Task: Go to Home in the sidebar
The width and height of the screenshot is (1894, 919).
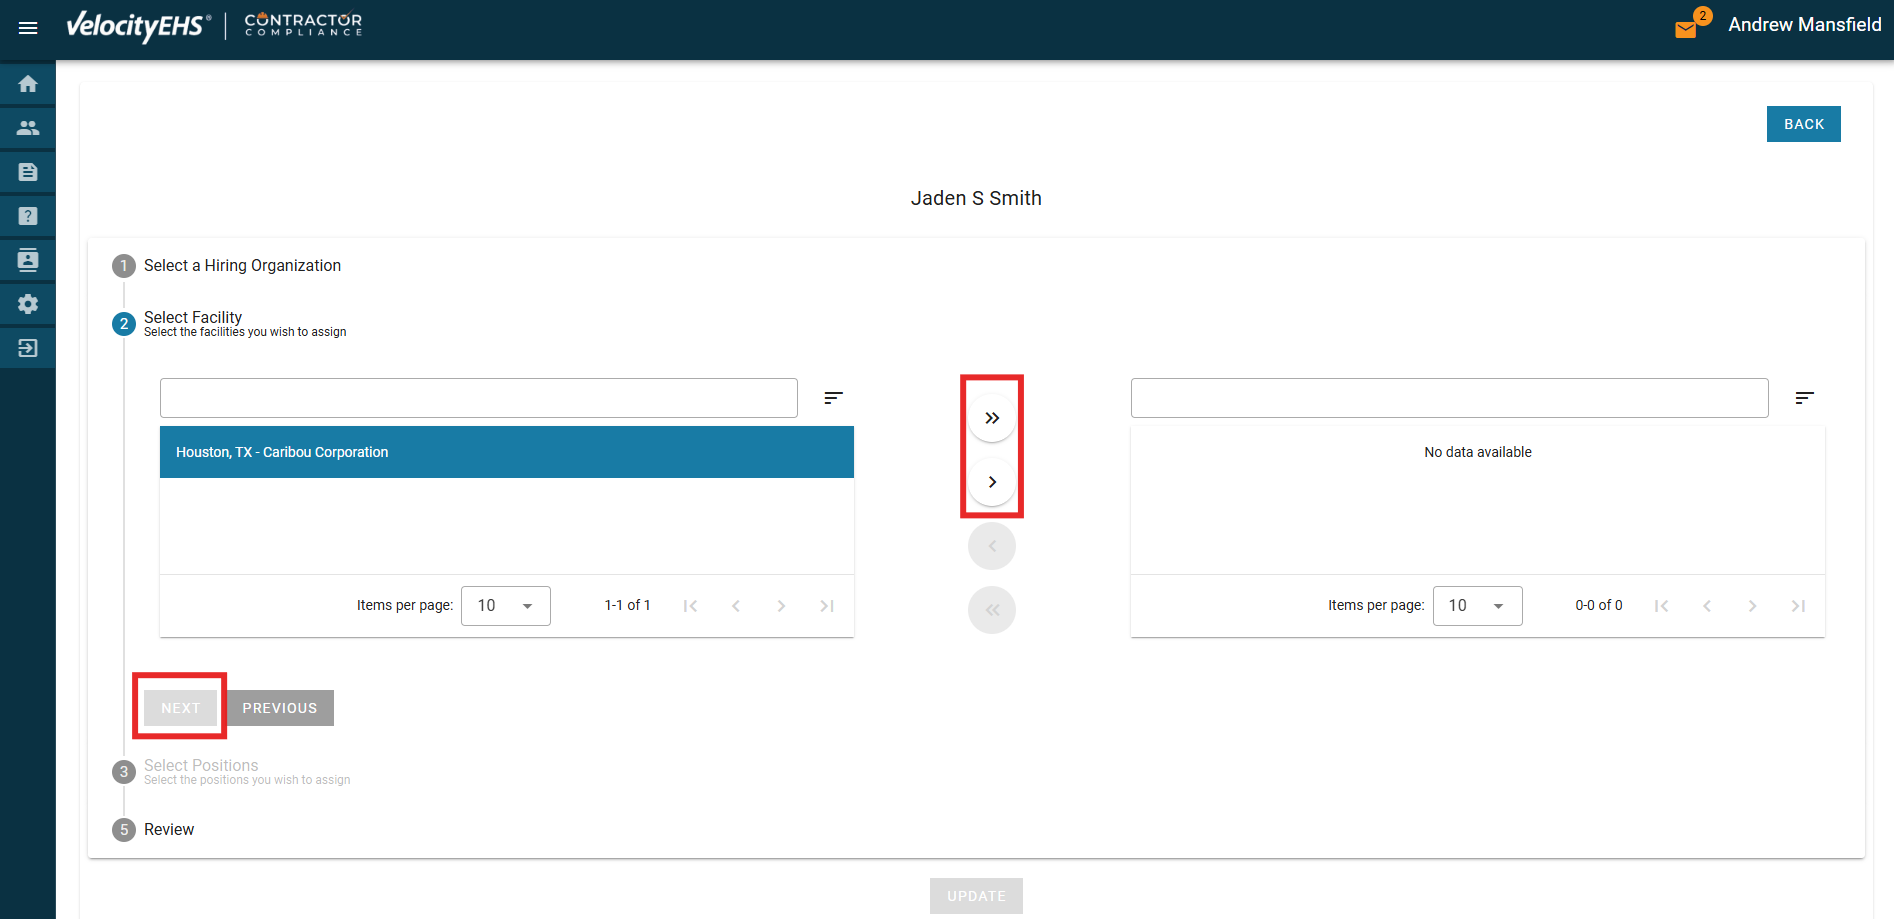Action: [28, 84]
